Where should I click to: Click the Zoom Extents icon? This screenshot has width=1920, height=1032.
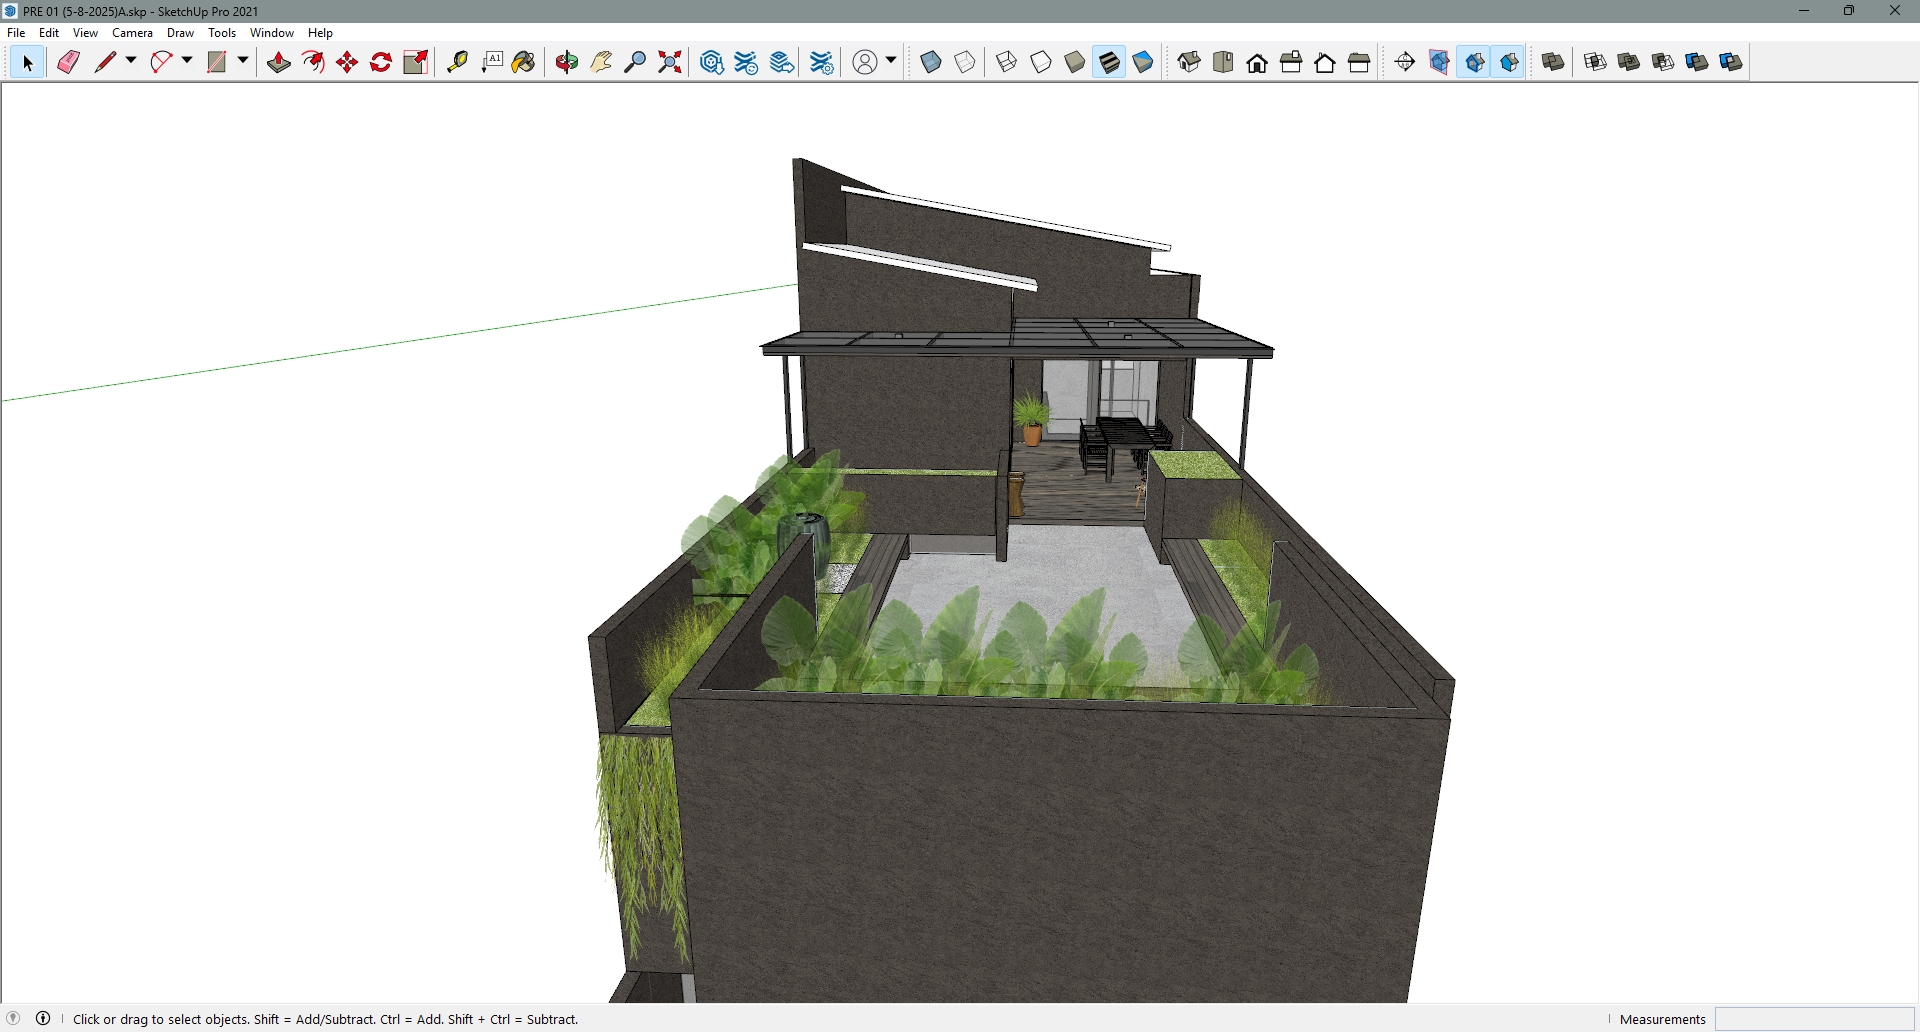tap(670, 62)
